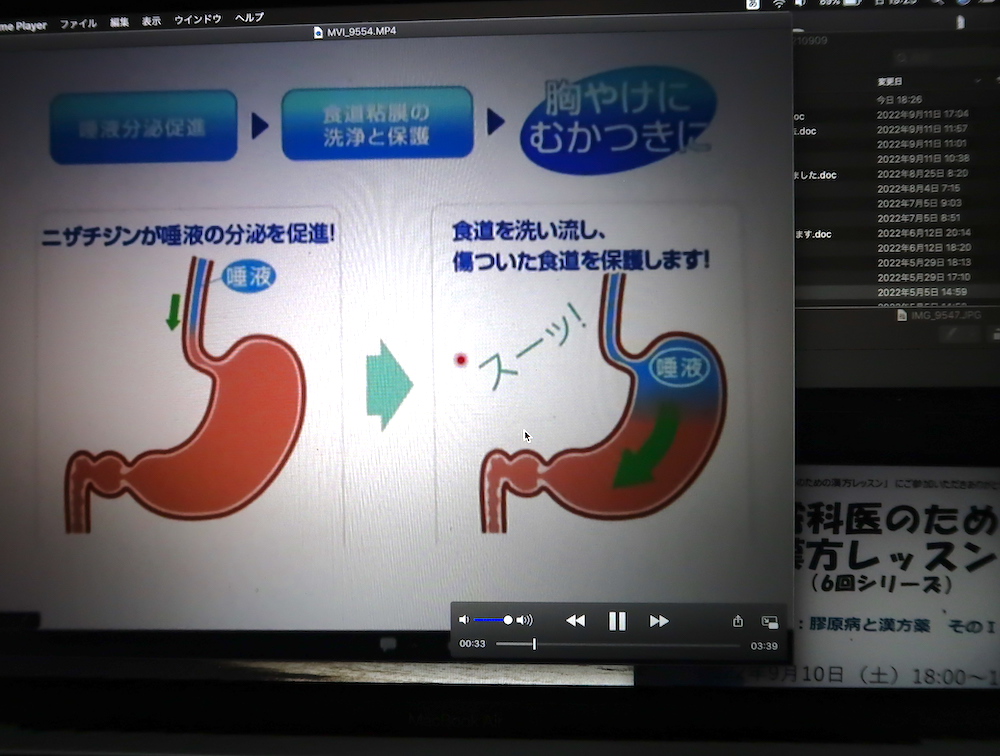Pause the video playback
The width and height of the screenshot is (1000, 756).
[x=617, y=621]
